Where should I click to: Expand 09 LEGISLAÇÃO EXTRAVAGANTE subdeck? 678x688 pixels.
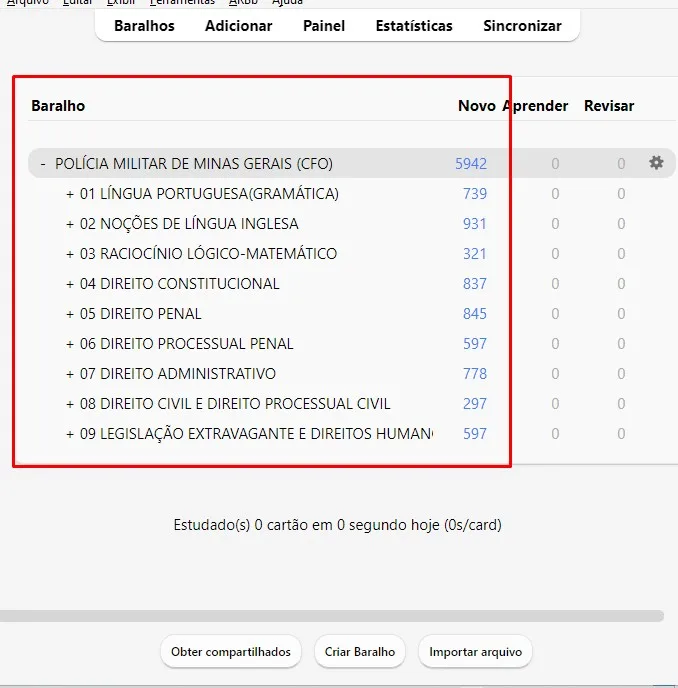pyautogui.click(x=70, y=434)
